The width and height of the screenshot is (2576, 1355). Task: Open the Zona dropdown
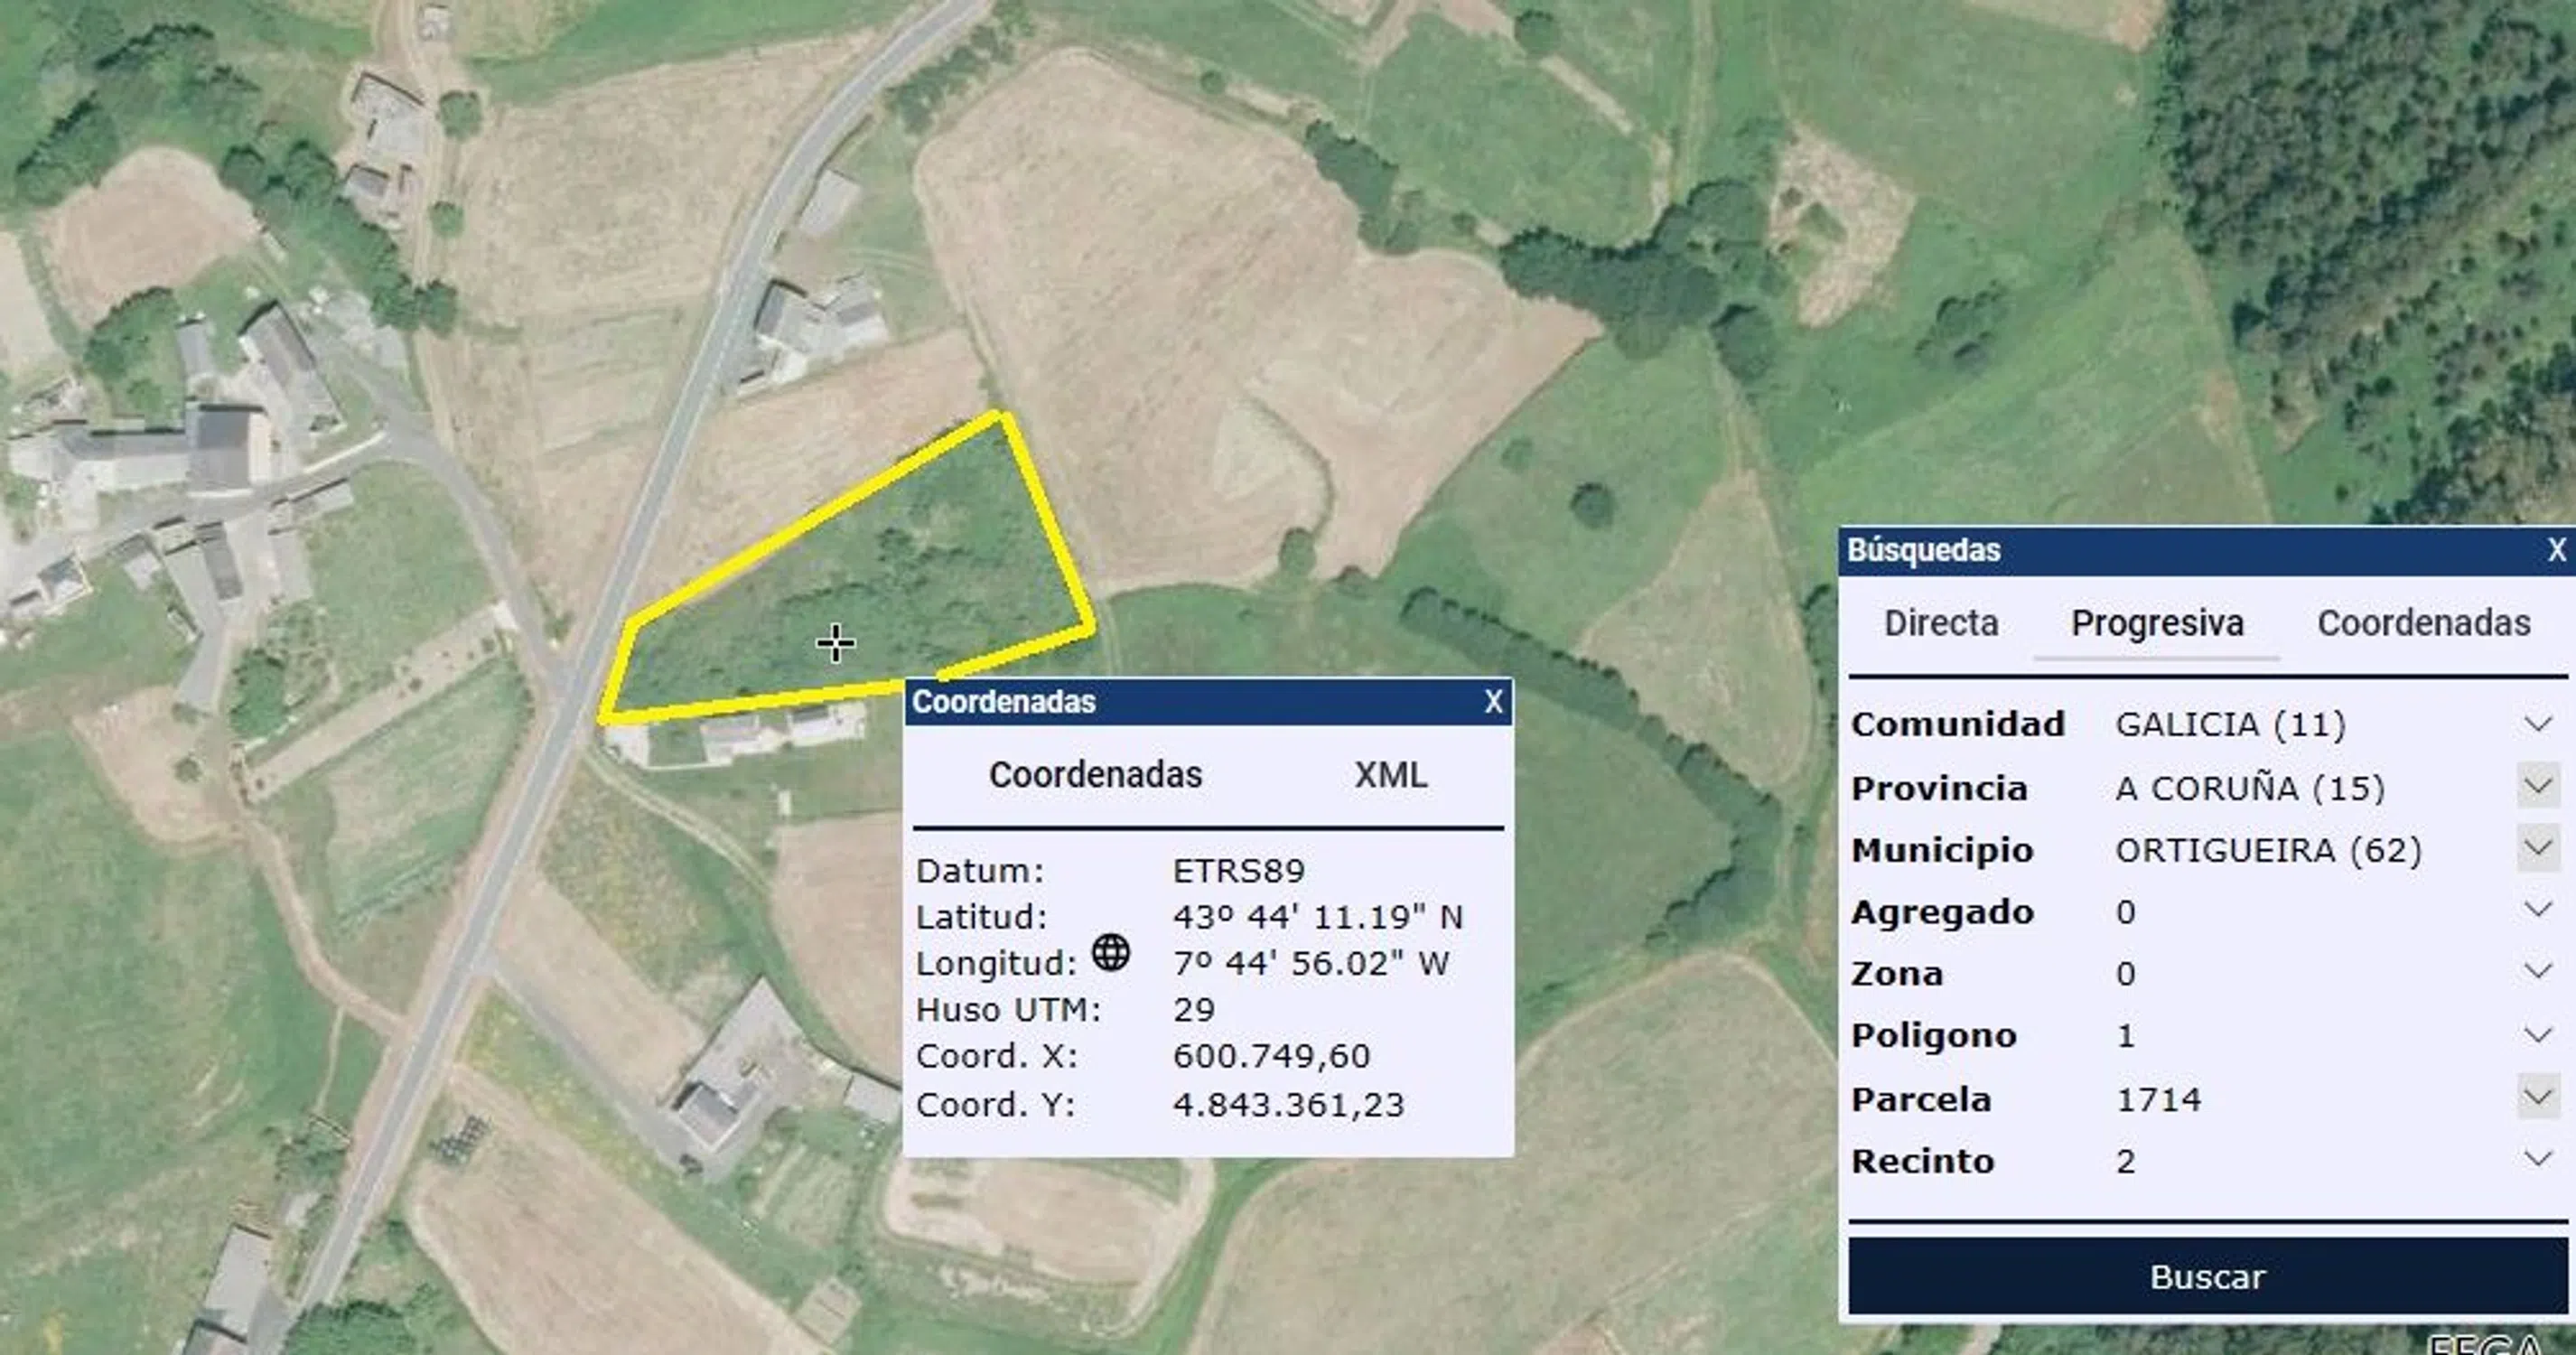point(2537,971)
